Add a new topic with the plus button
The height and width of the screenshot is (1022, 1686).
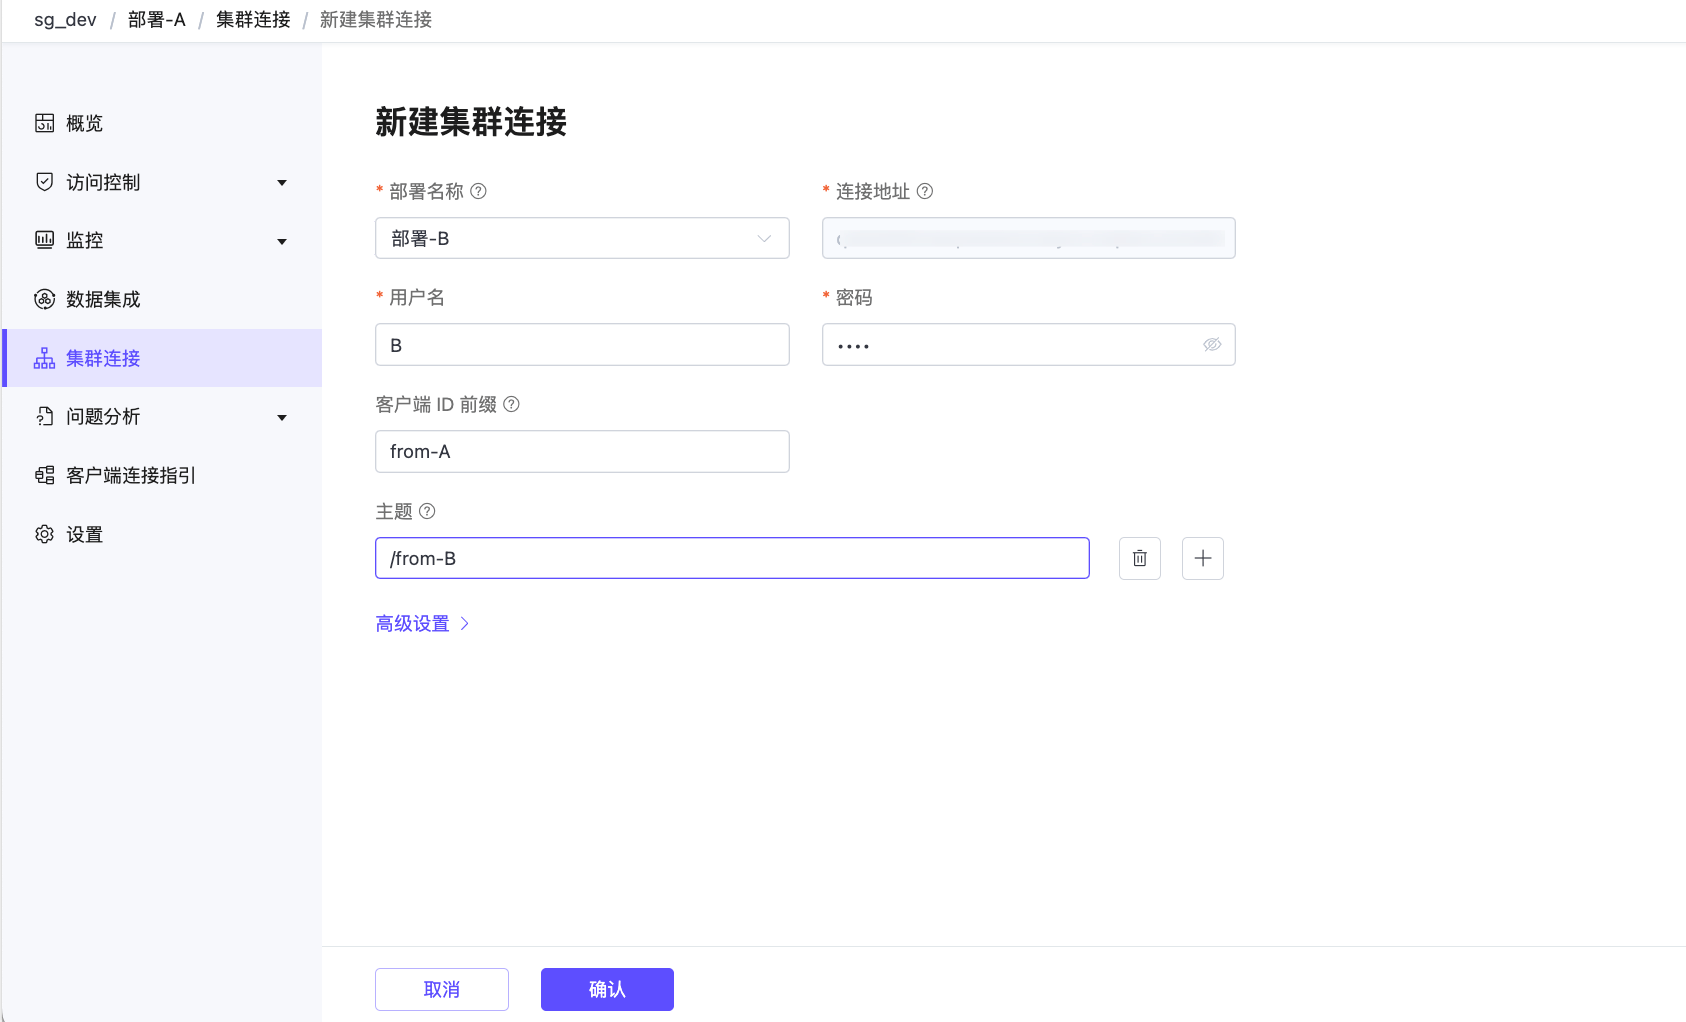1202,558
